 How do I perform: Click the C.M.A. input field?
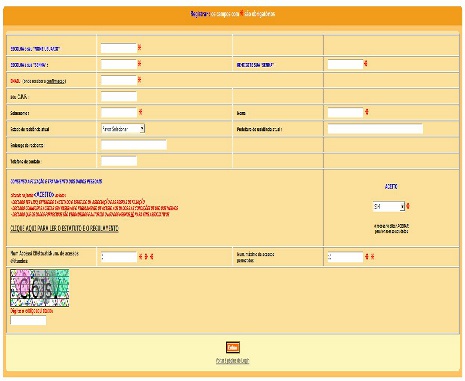(119, 97)
